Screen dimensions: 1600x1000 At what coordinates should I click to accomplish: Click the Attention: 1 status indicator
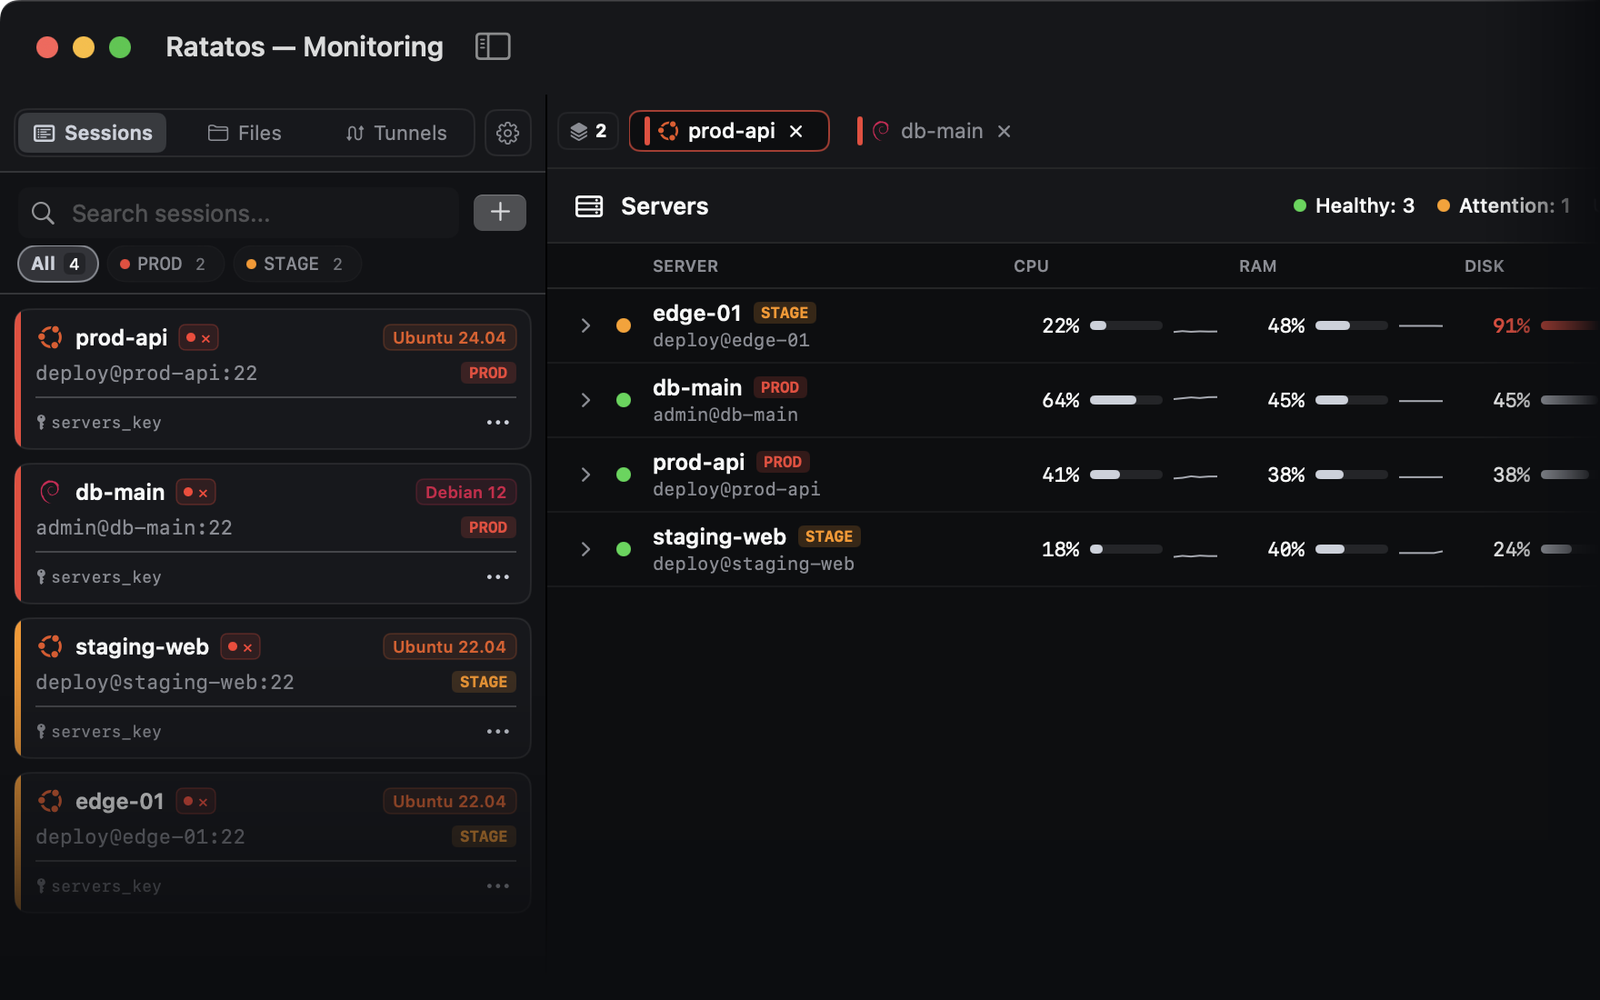coord(1504,206)
